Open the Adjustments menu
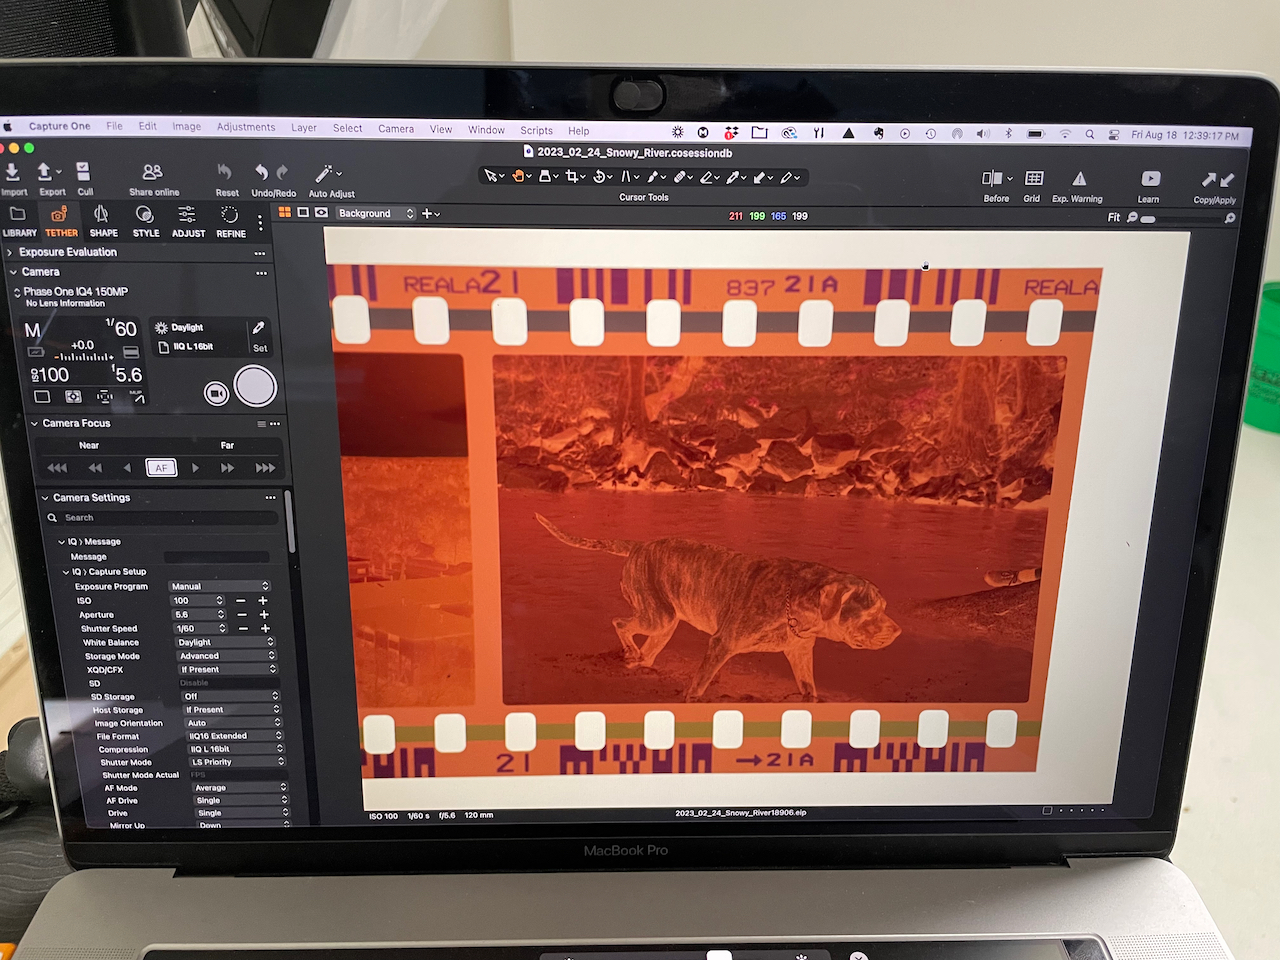The height and width of the screenshot is (960, 1280). [x=246, y=127]
